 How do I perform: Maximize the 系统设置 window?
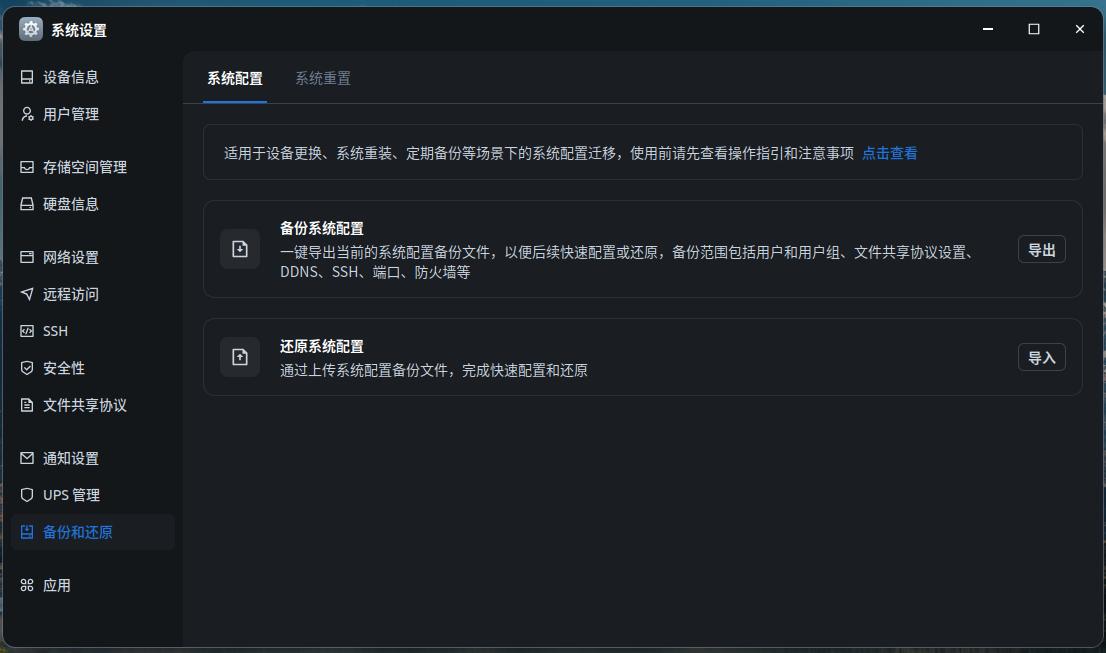pyautogui.click(x=1033, y=29)
